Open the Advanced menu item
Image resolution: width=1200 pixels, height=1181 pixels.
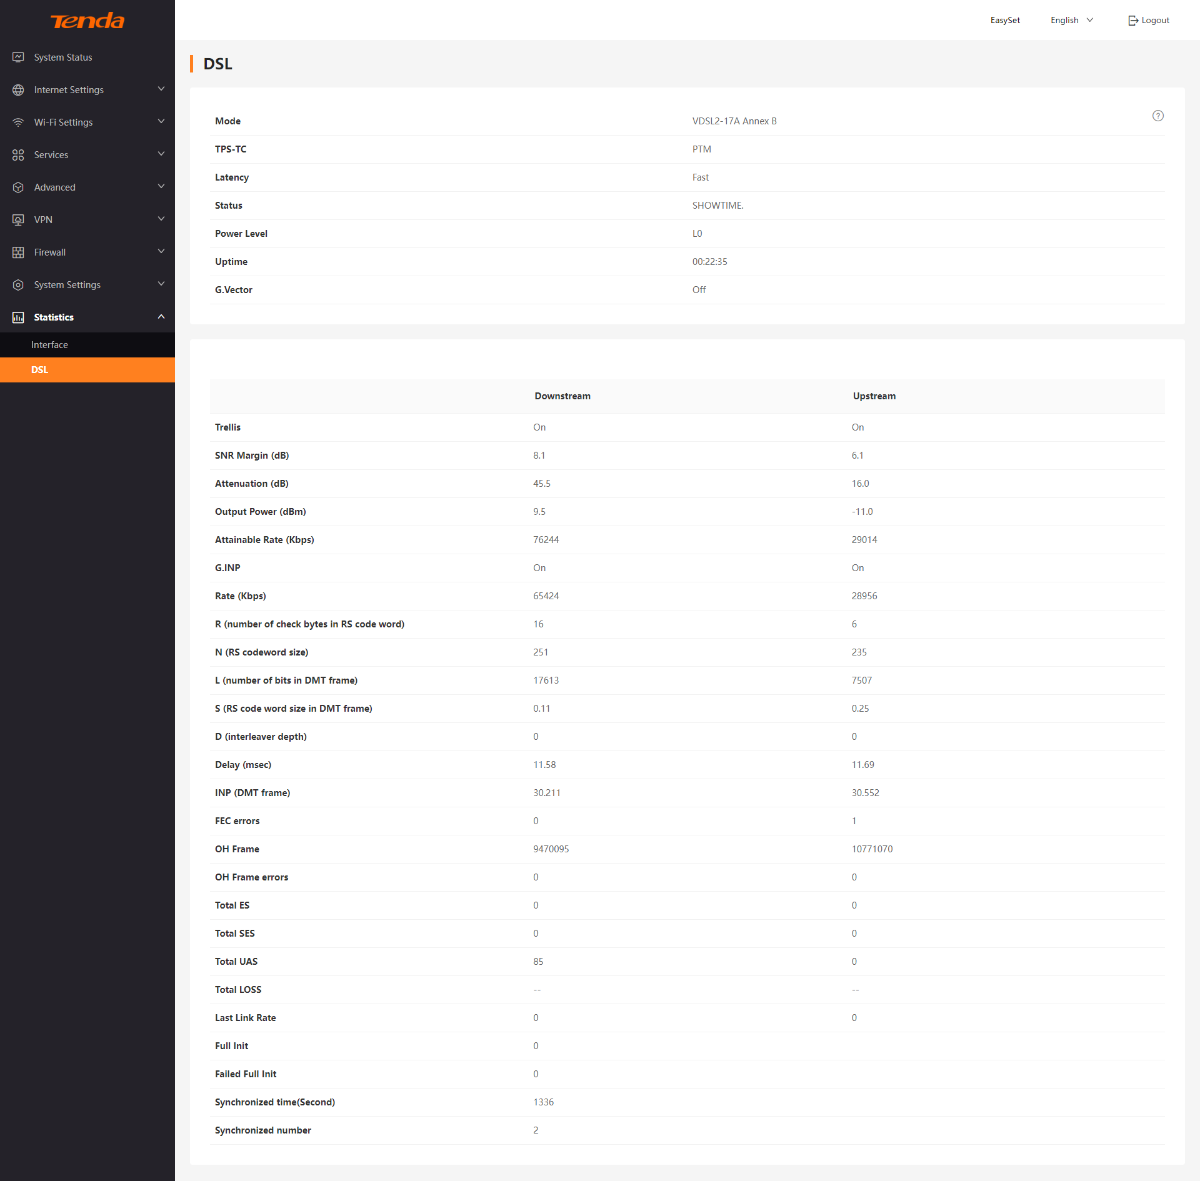(87, 187)
